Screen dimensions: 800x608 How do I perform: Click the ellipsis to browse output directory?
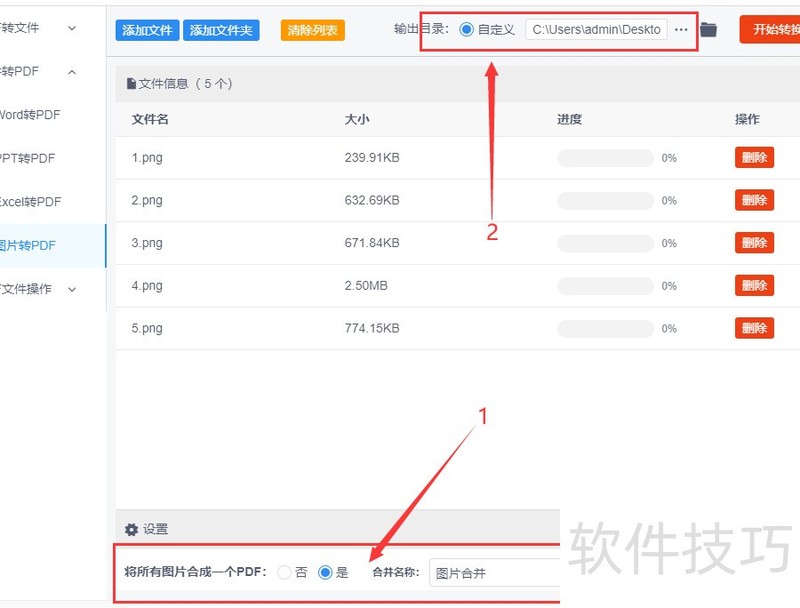pyautogui.click(x=682, y=29)
